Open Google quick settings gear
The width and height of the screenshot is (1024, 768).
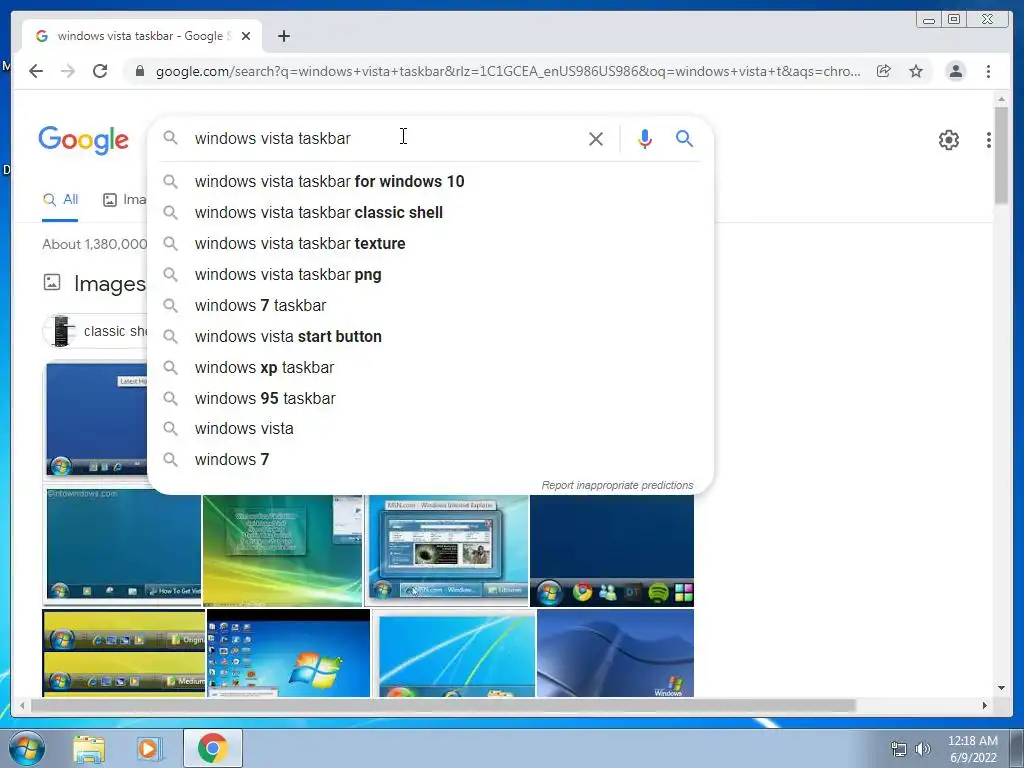tap(949, 140)
